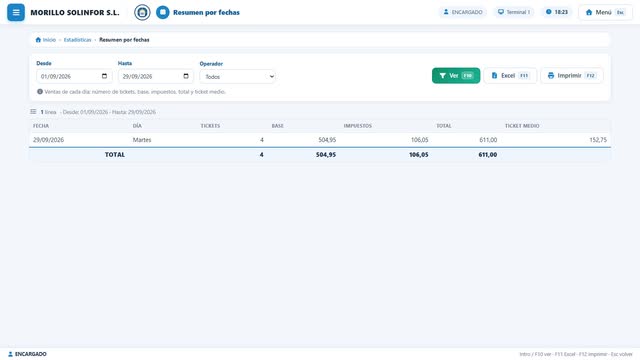Sort by the FECHA column header
This screenshot has width=640, height=360.
[41, 126]
